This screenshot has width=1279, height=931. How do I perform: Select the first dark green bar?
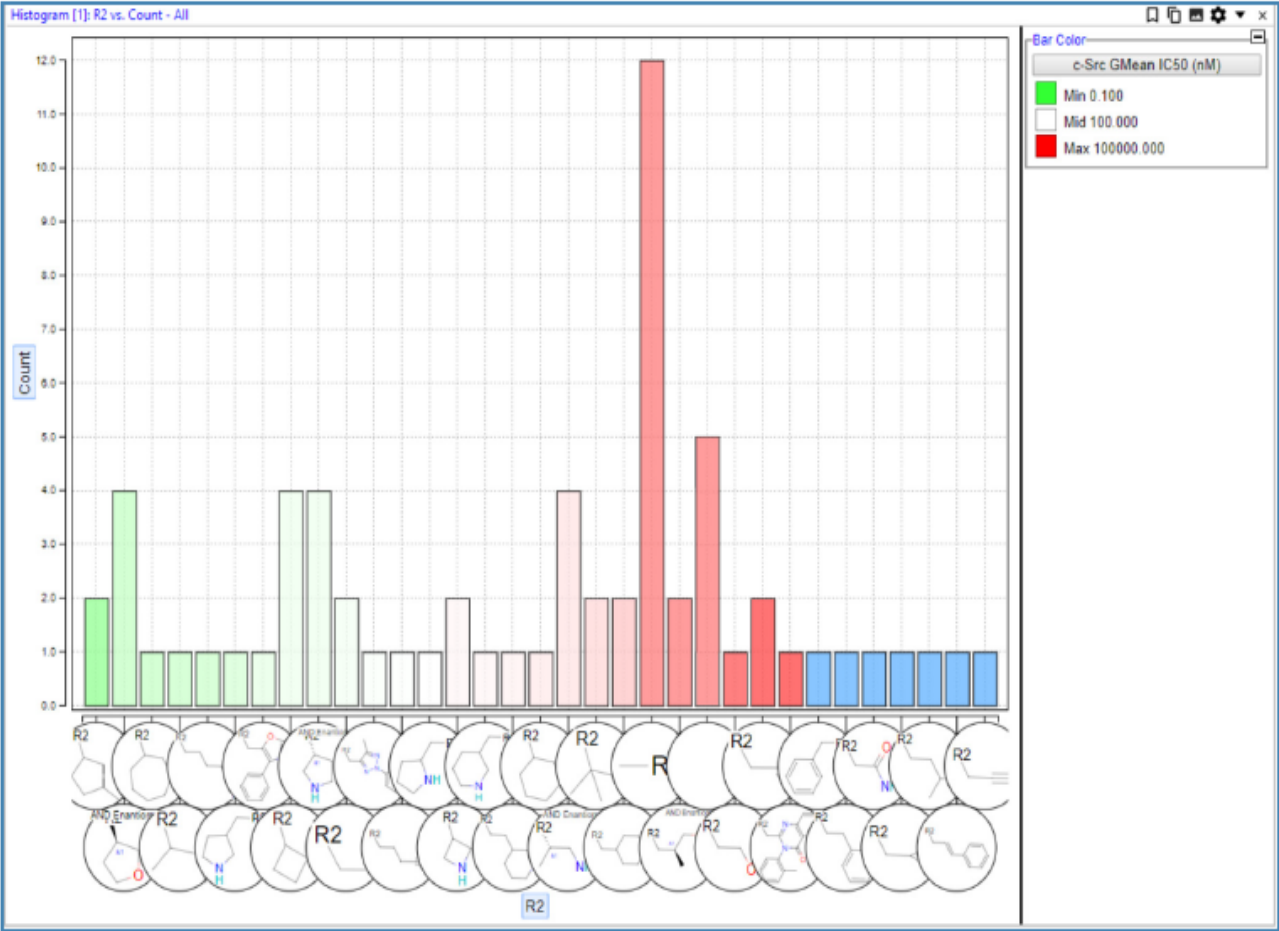[97, 651]
